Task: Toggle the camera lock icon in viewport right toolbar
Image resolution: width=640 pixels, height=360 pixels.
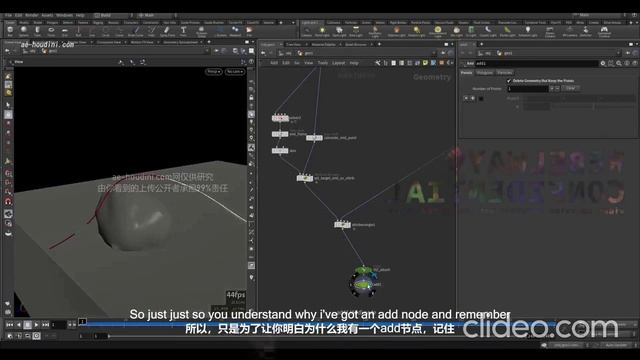Action: pos(251,97)
